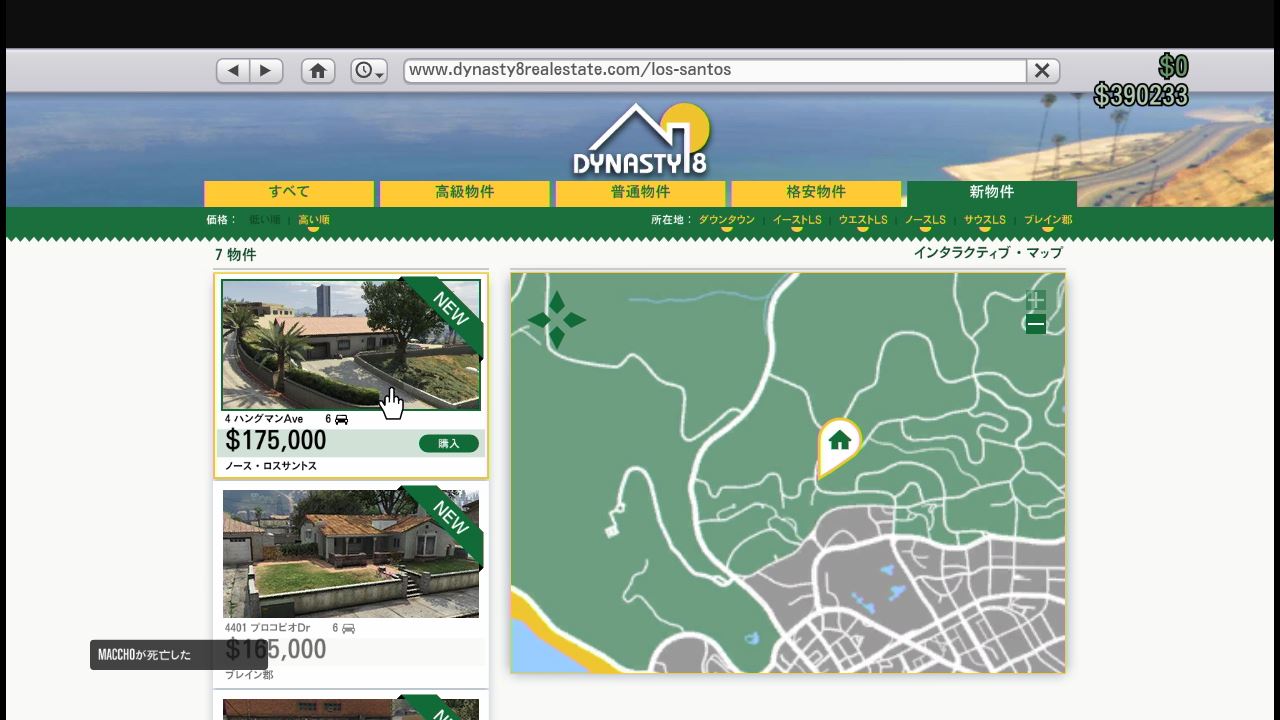Sort price by 低い順
The image size is (1280, 720).
pos(264,220)
